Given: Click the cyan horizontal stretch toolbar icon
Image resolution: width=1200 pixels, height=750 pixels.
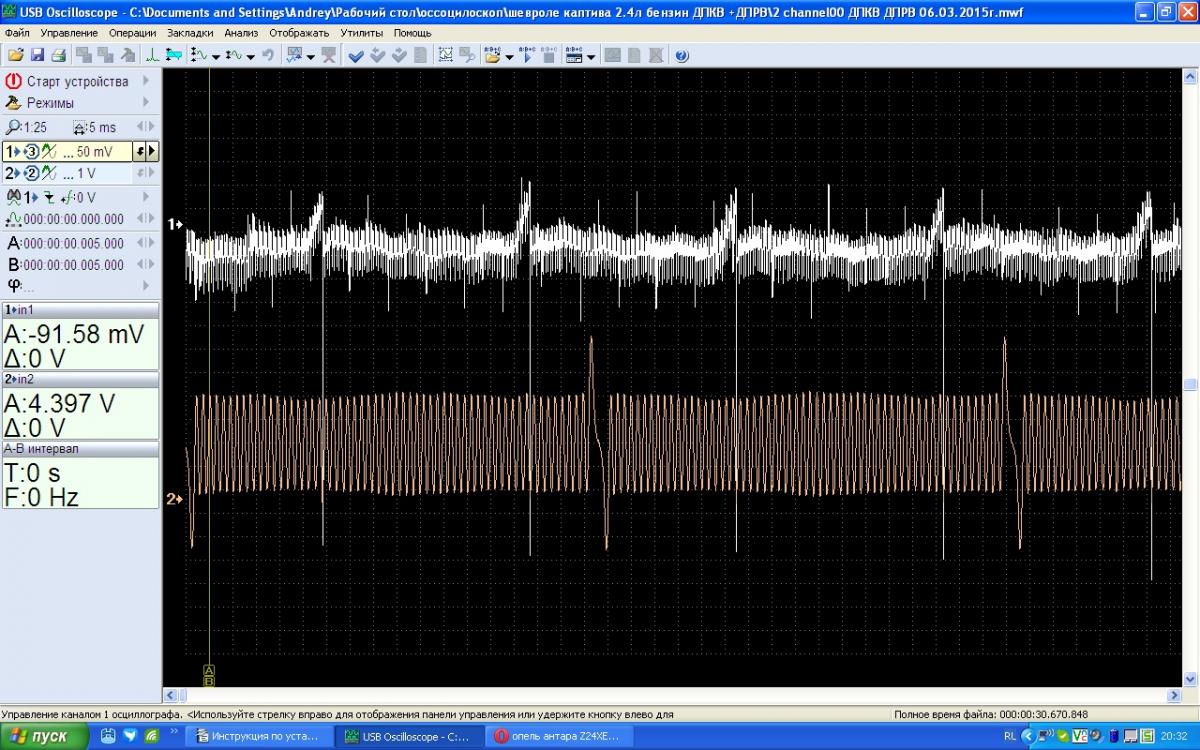Looking at the screenshot, I should click(x=173, y=56).
